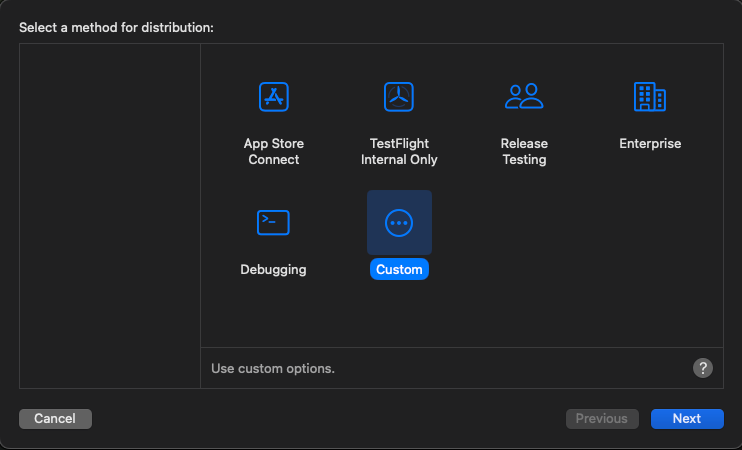Viewport: 742px width, 450px height.
Task: Go back with the Previous button
Action: (x=602, y=419)
